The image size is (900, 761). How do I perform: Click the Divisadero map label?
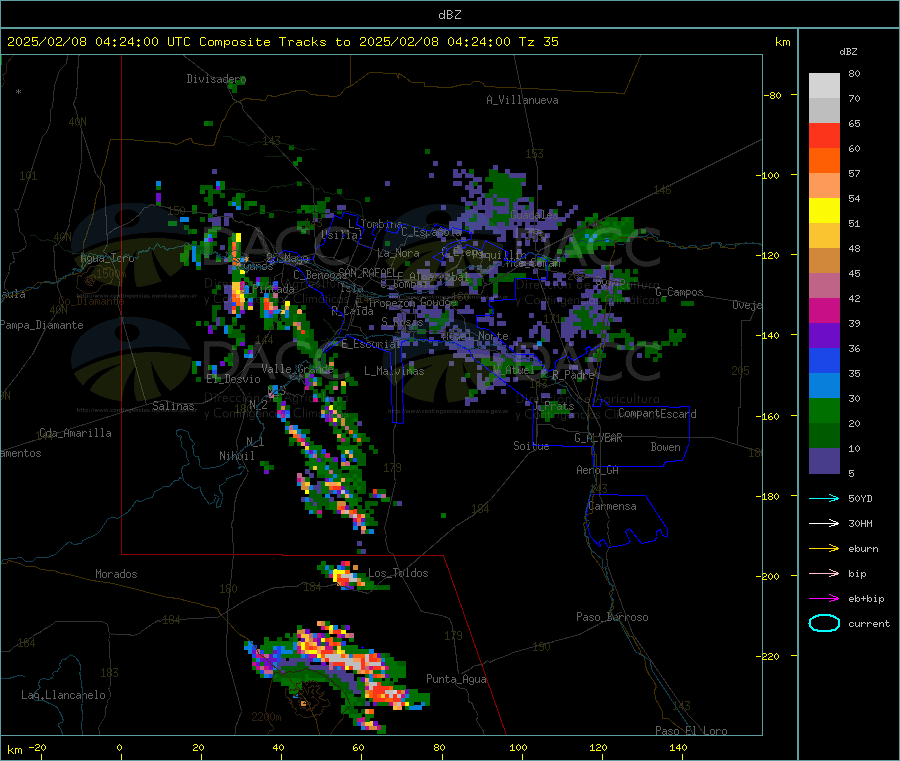(x=216, y=79)
